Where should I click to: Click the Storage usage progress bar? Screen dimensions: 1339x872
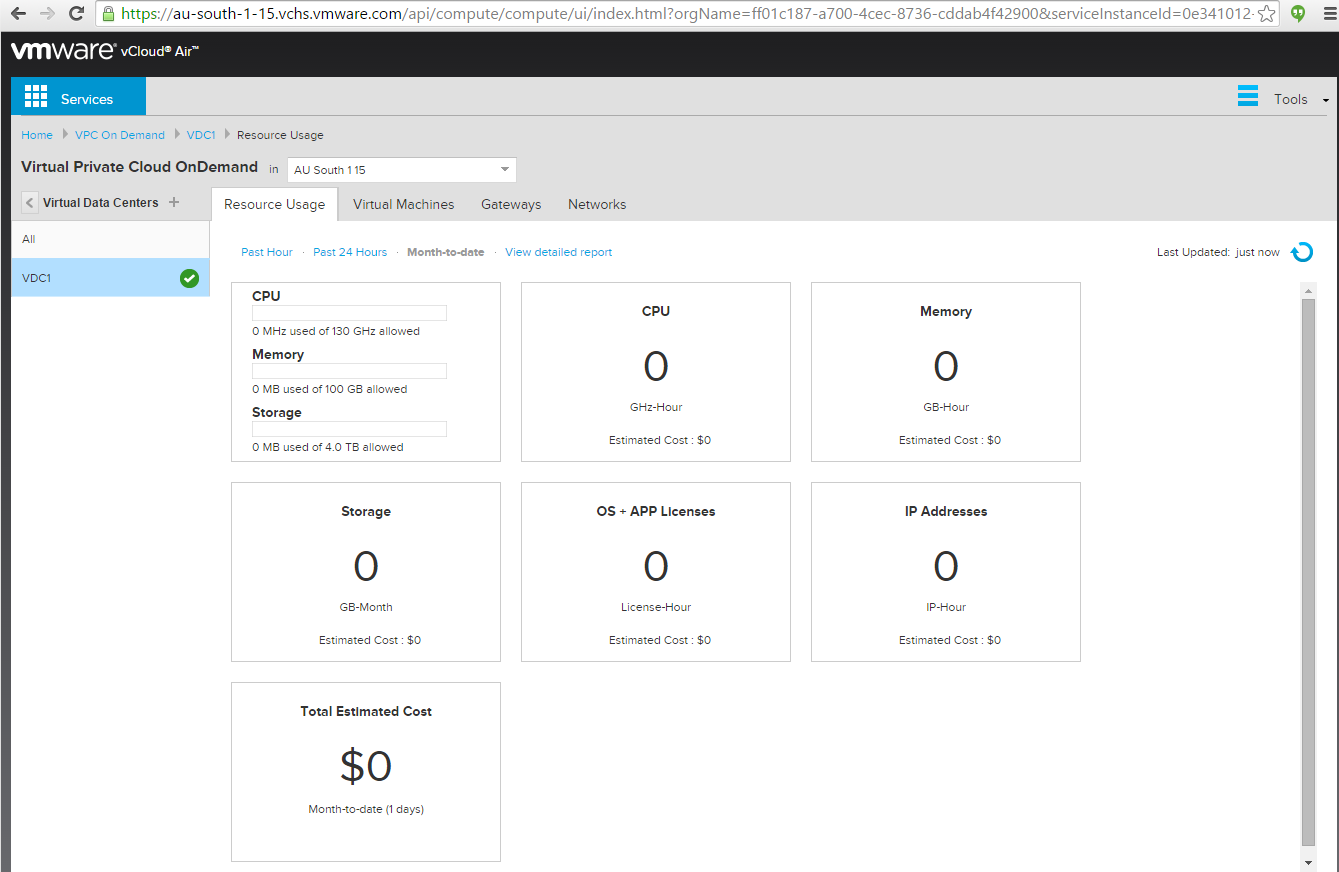349,429
